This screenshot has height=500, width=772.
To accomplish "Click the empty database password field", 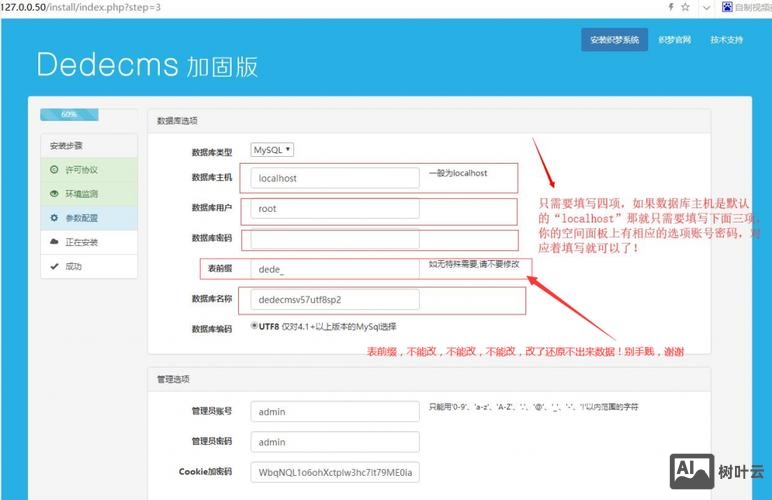I will [x=334, y=240].
